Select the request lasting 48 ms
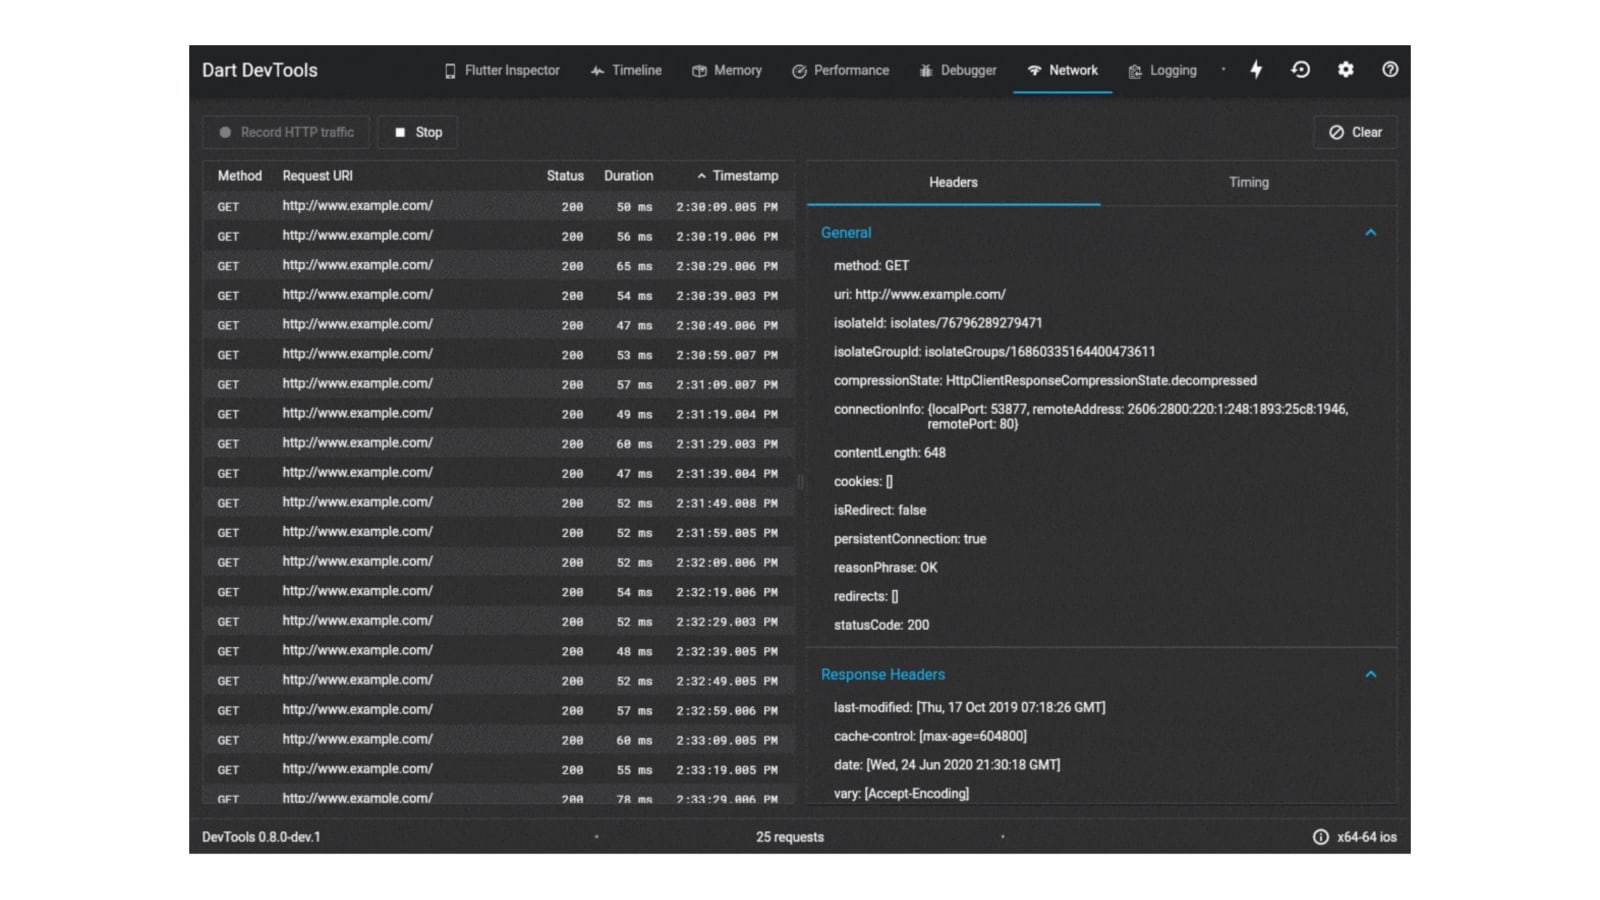1600x900 pixels. click(x=499, y=651)
